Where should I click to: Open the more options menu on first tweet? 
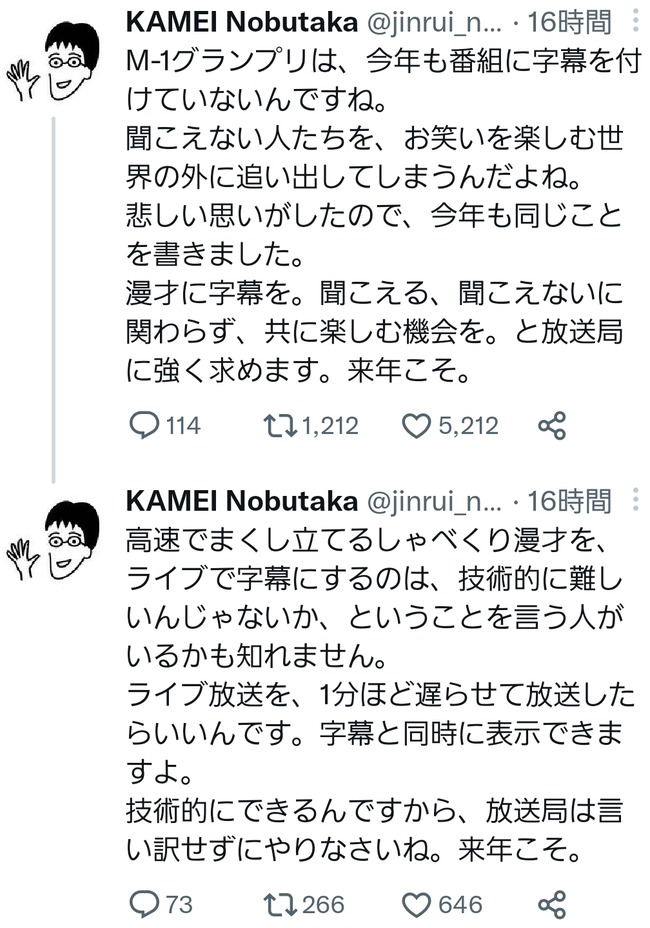point(635,21)
